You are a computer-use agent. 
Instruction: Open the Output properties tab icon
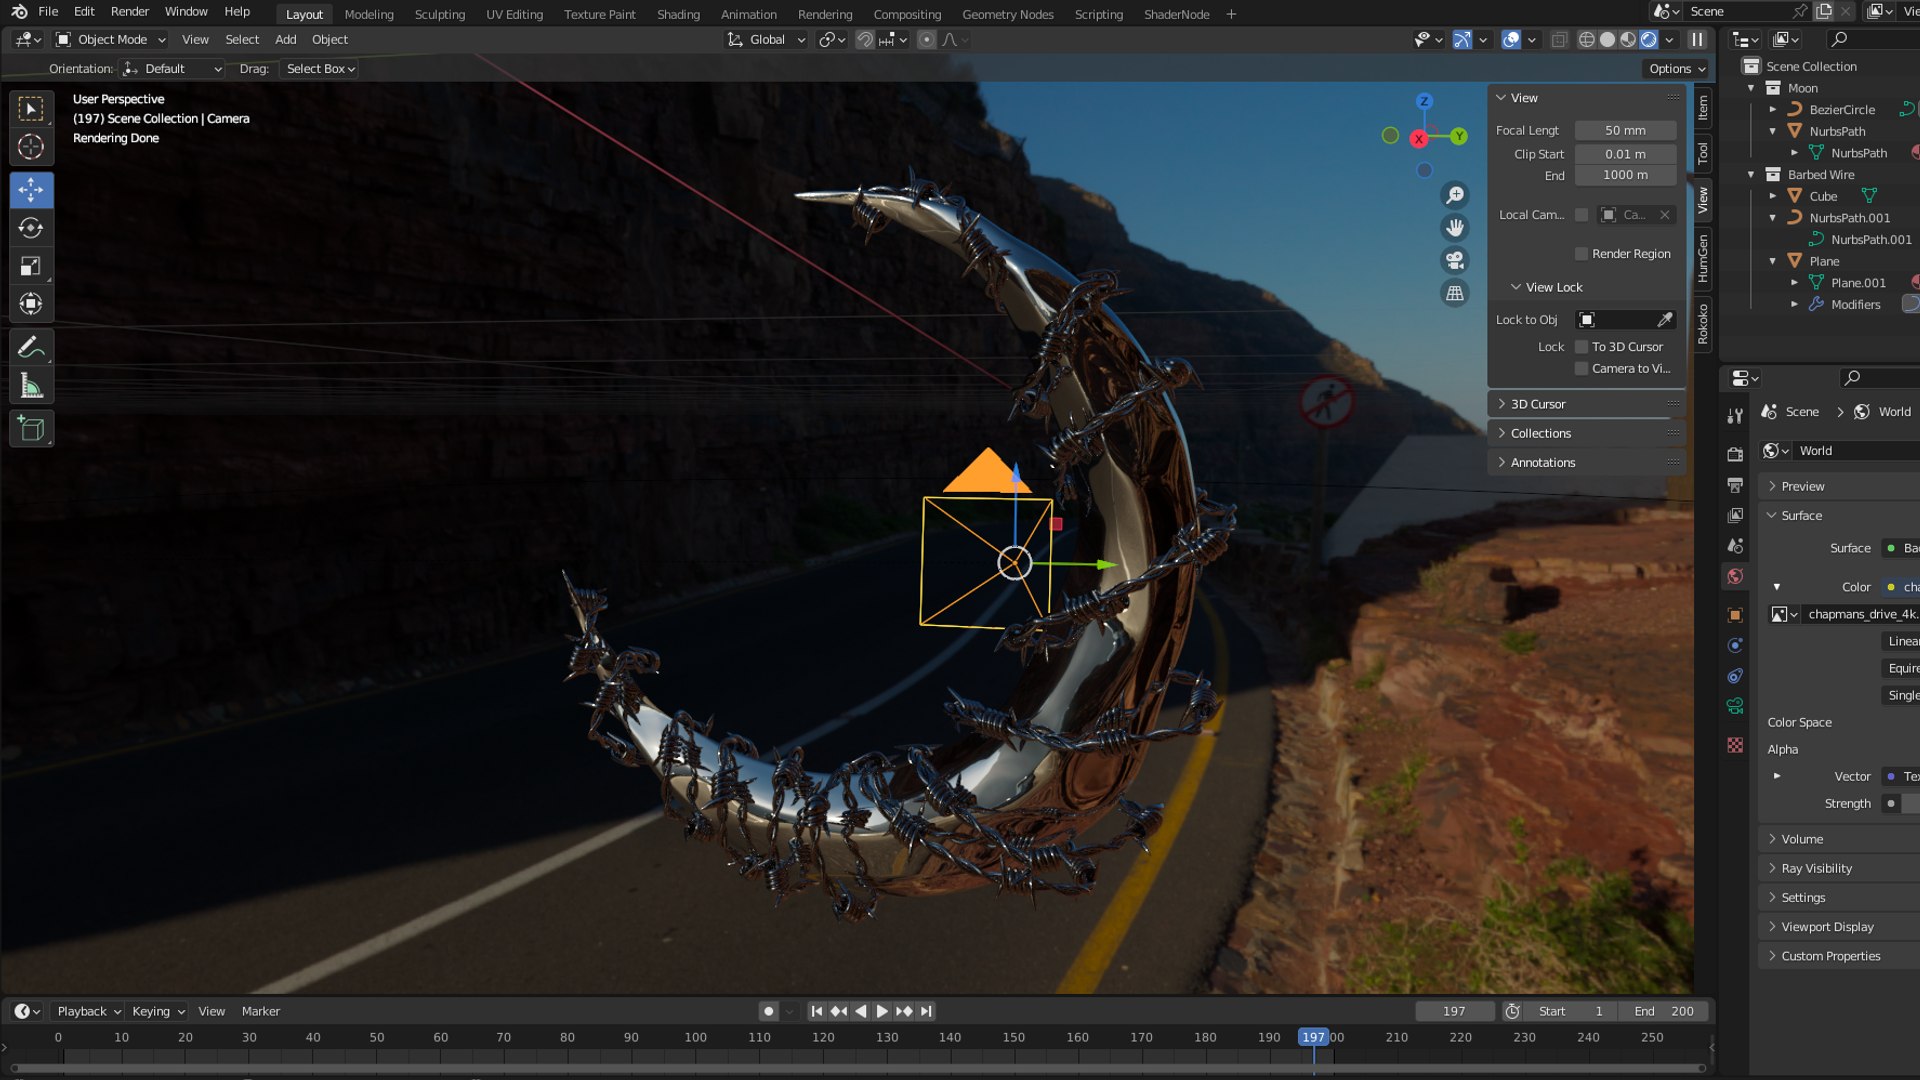1735,485
